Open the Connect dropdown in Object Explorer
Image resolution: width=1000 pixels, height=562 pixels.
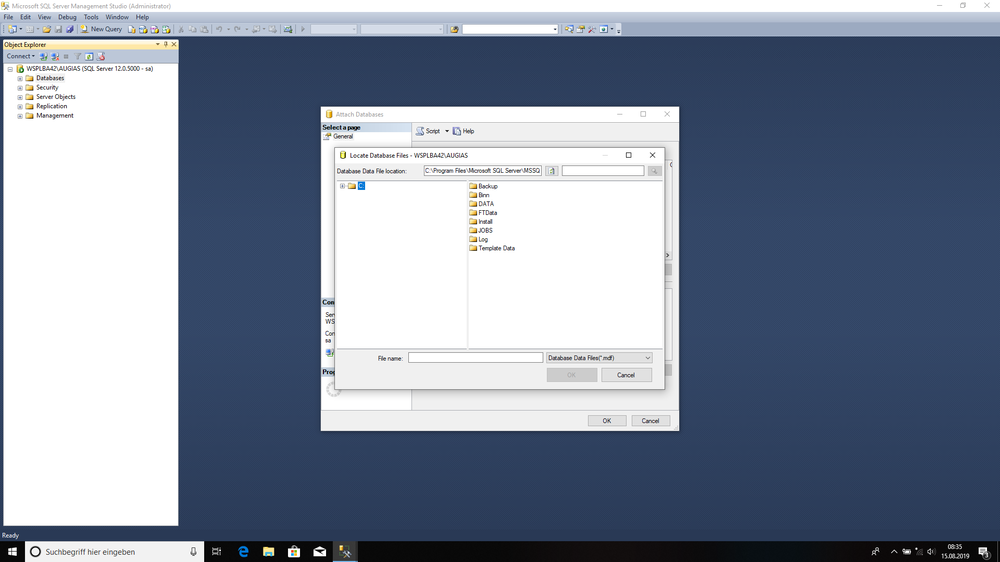(x=20, y=56)
